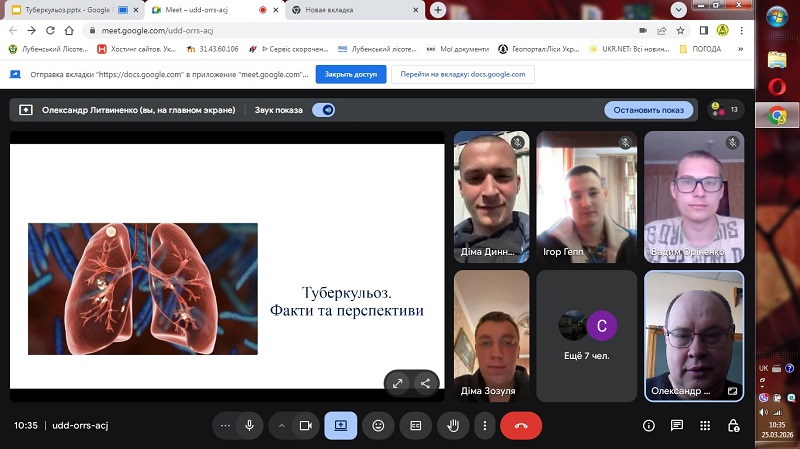Raise hand using the hand icon
The width and height of the screenshot is (800, 449).
453,425
